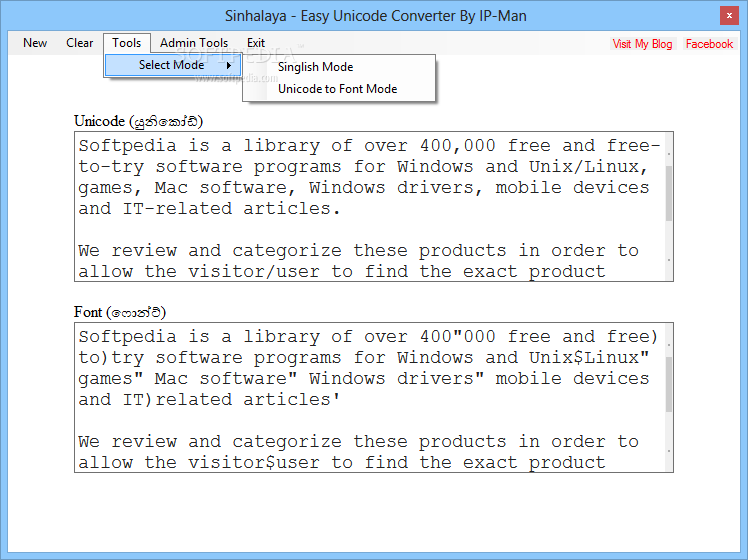Viewport: 748px width, 560px height.
Task: Click the up arrow of Font scrollbar
Action: 669,344
